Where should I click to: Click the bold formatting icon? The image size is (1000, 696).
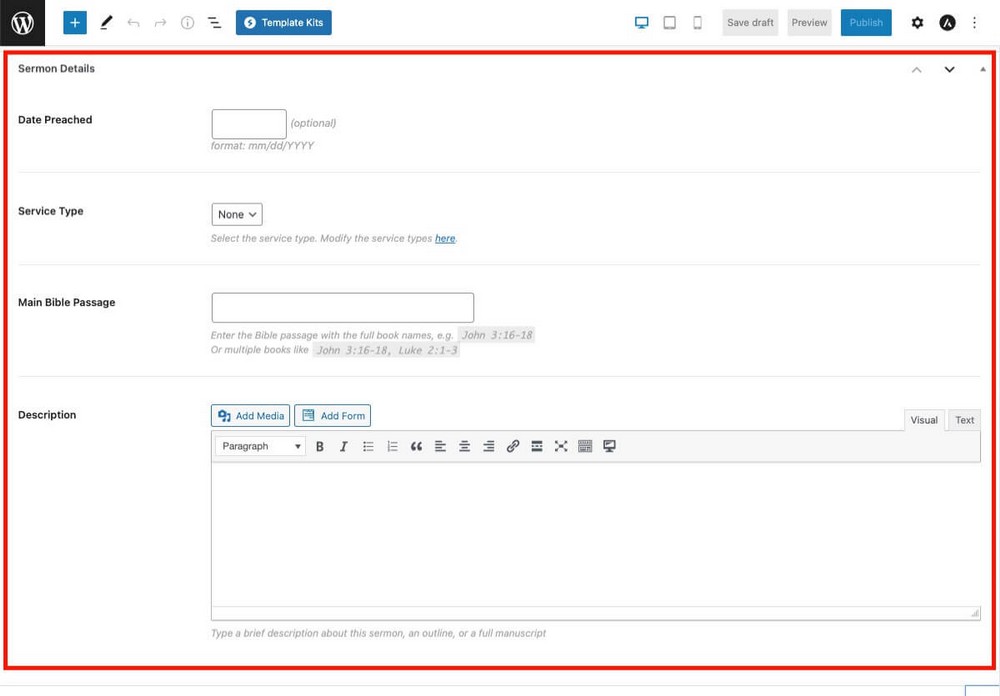click(320, 447)
